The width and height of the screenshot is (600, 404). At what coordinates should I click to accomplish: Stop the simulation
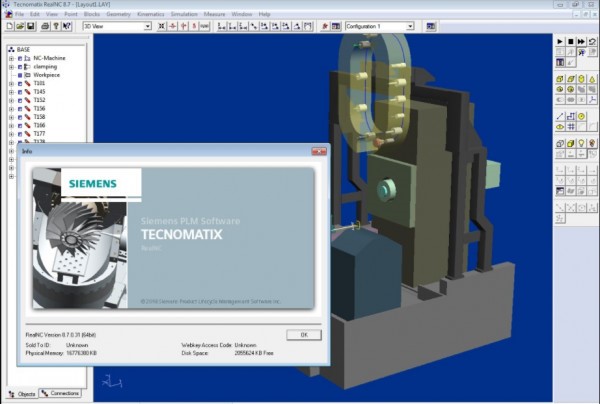pos(571,41)
